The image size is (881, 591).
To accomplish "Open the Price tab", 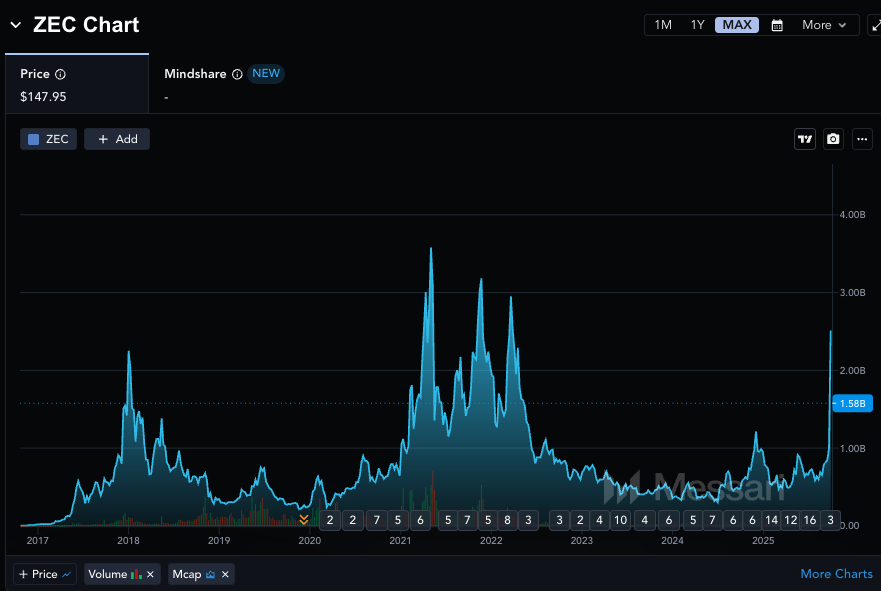I will coord(77,84).
